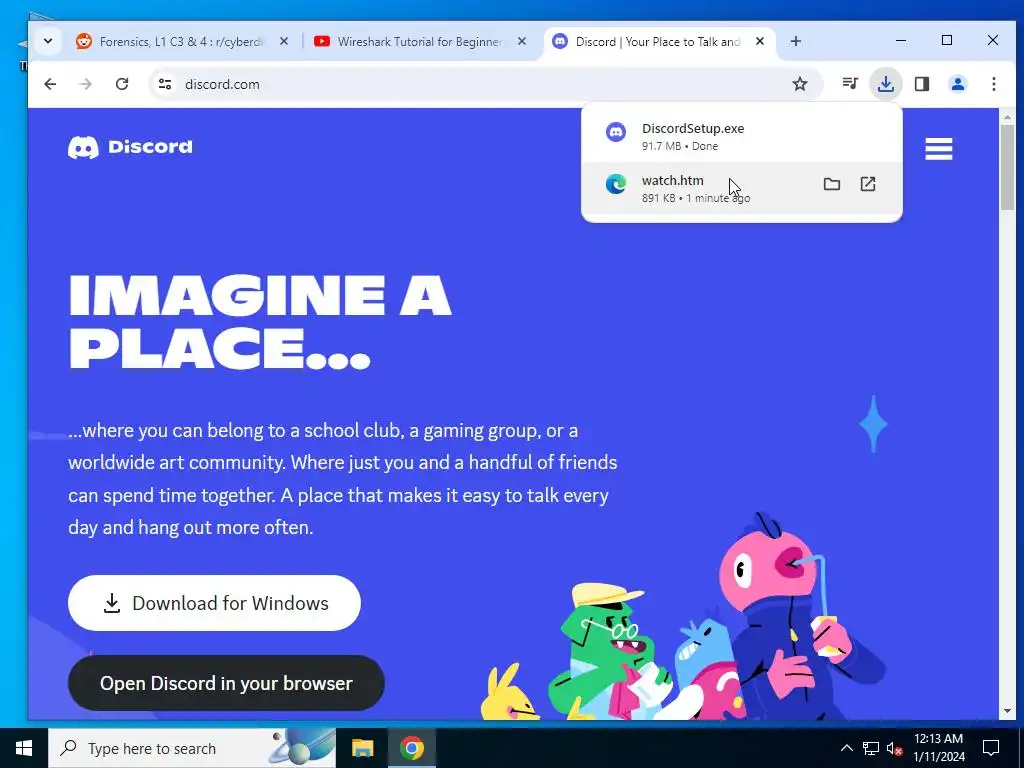Image resolution: width=1024 pixels, height=768 pixels.
Task: Bookmark this page with the star
Action: tap(800, 84)
